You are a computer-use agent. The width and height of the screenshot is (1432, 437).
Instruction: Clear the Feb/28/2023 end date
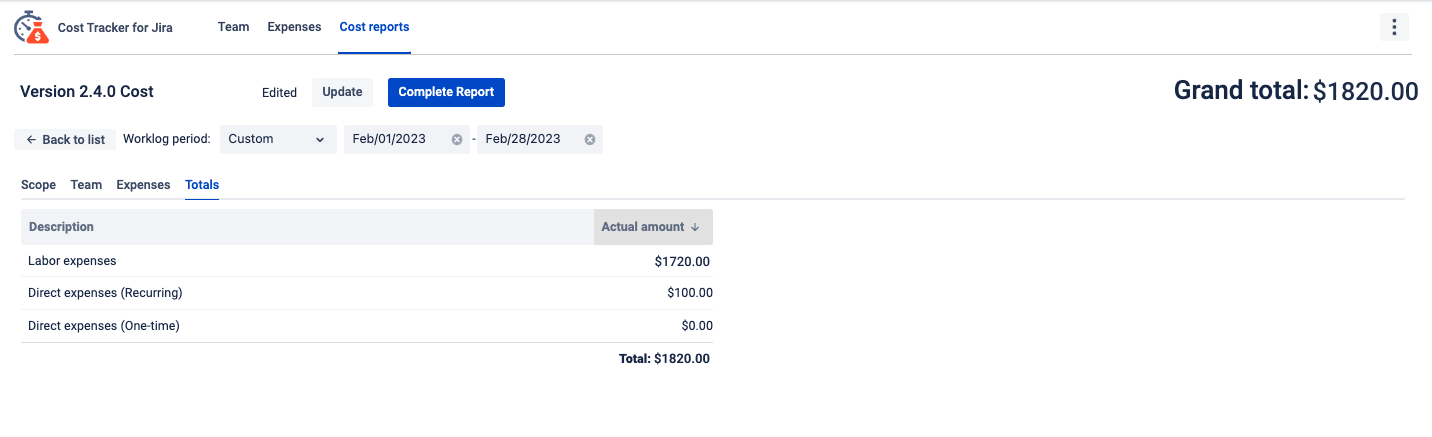pos(590,140)
